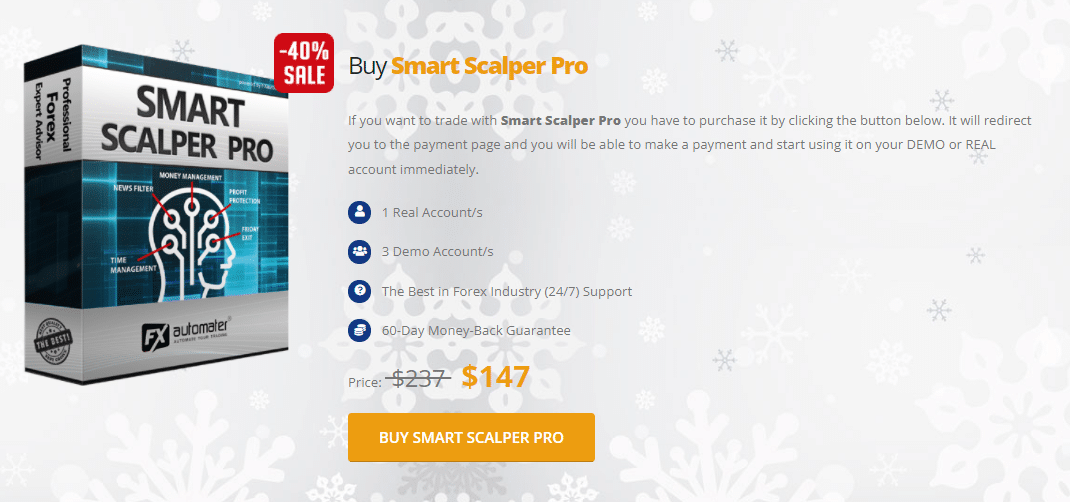Click the coins Money-Back Guarantee icon
Screen dimensions: 1070x502
pos(359,331)
